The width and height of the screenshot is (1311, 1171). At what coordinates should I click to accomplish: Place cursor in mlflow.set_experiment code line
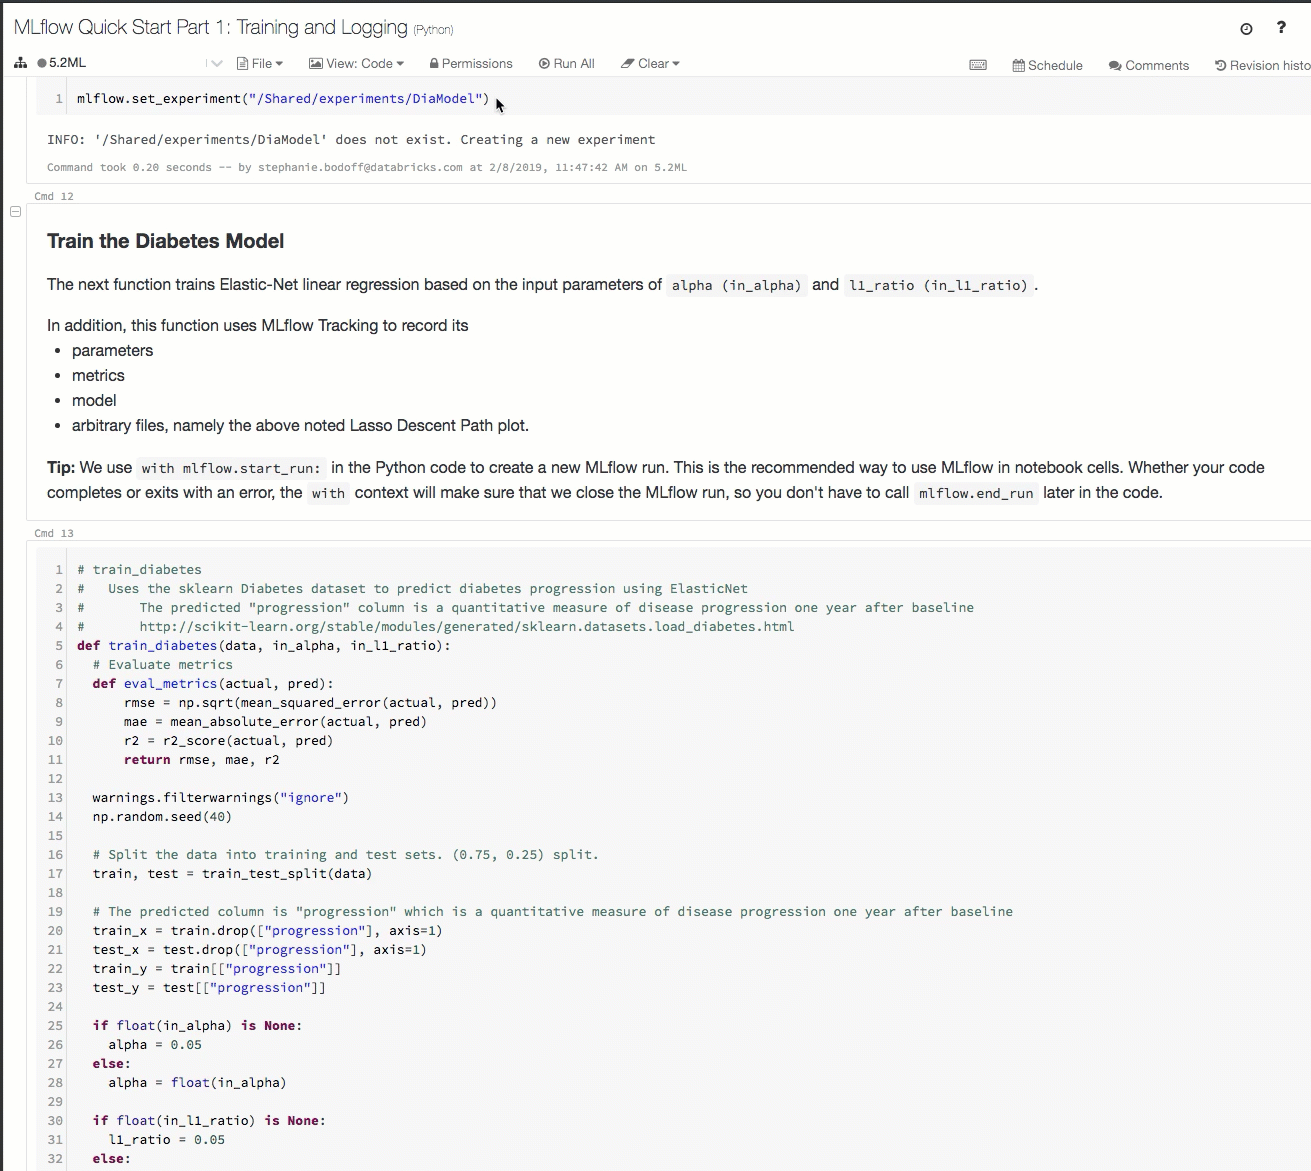click(283, 99)
